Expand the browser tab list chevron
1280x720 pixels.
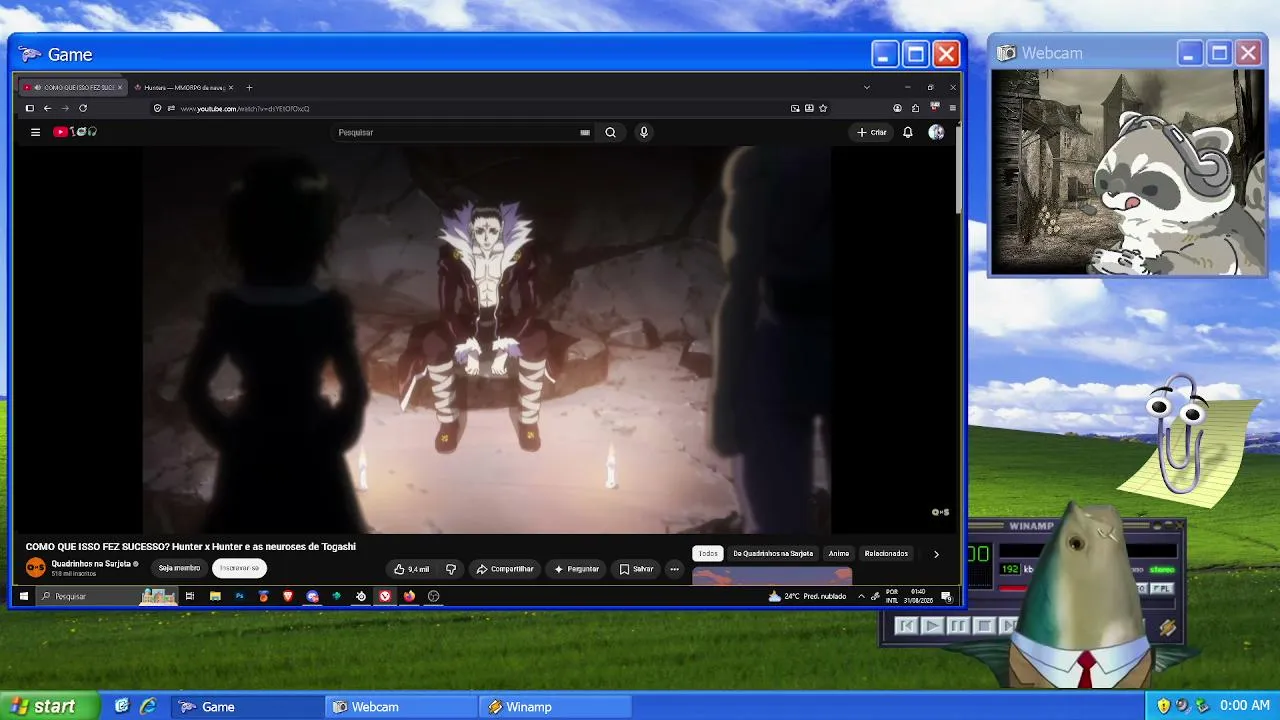click(867, 87)
